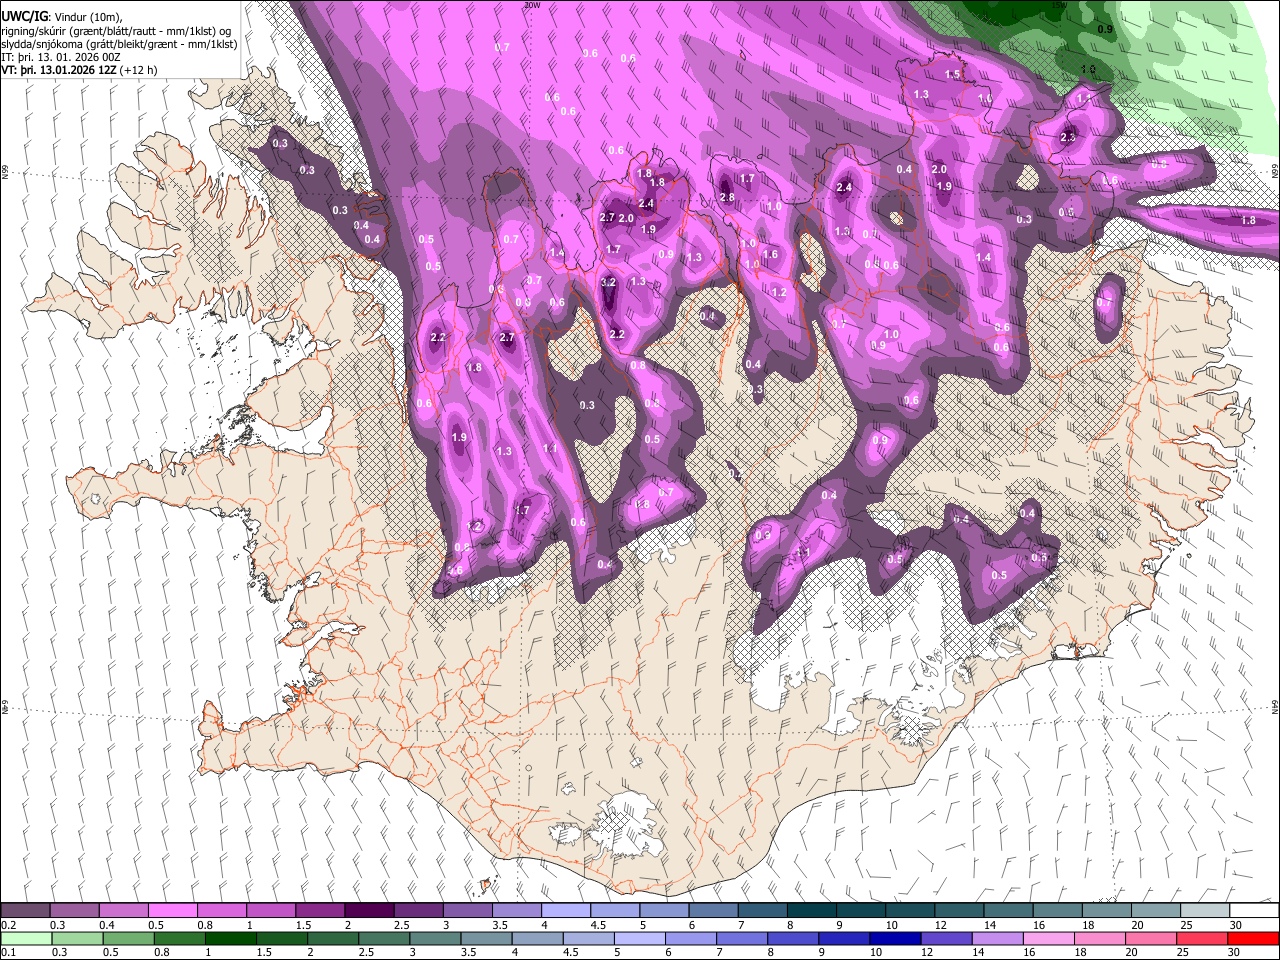The image size is (1280, 960).
Task: Click the pale green 0.1–0.3 rain legend swatch
Action: pyautogui.click(x=25, y=938)
